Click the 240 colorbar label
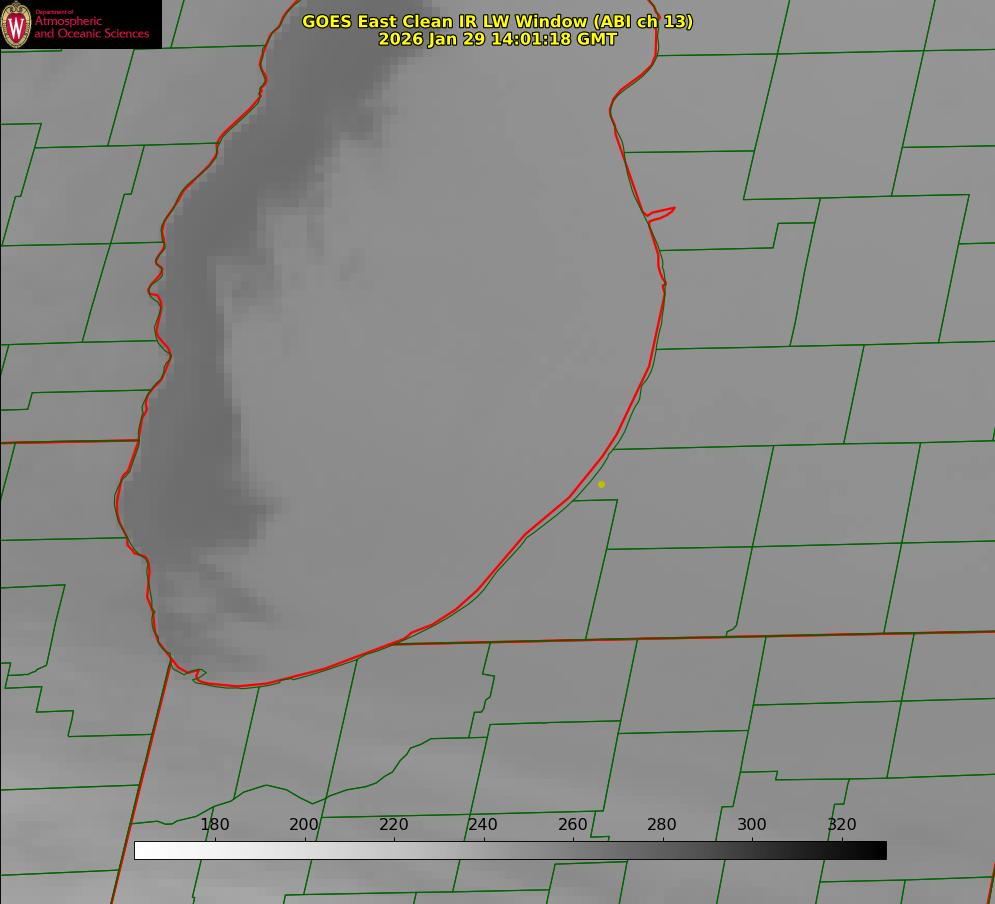This screenshot has width=995, height=904. (x=483, y=824)
